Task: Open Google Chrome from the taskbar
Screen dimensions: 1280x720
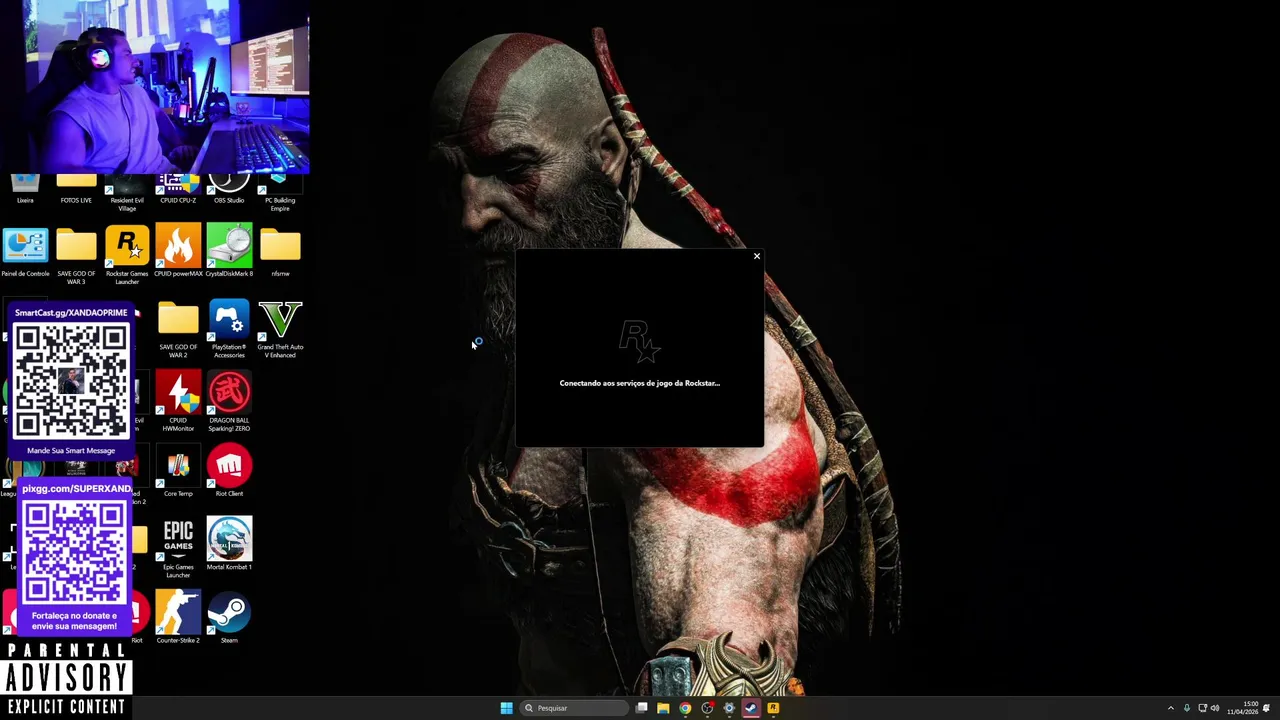Action: [685, 708]
